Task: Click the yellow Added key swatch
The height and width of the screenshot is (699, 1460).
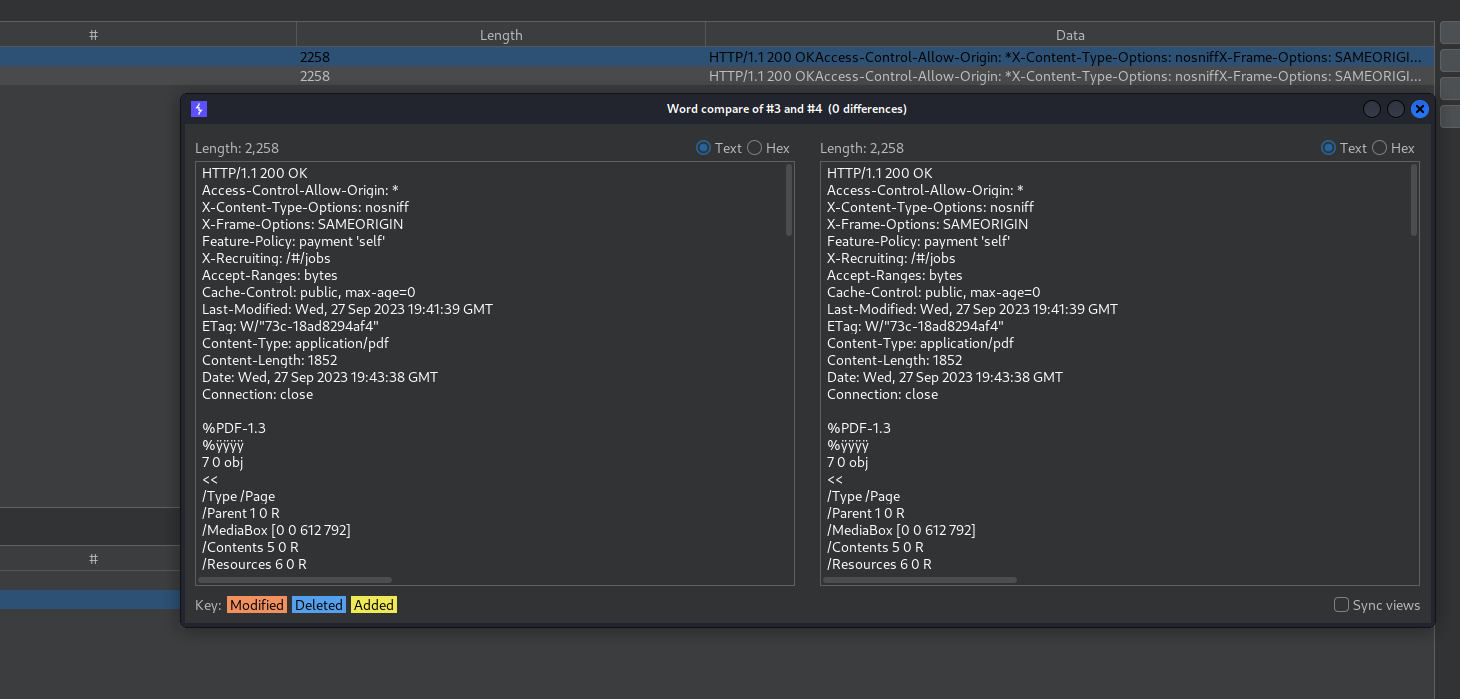Action: click(374, 605)
